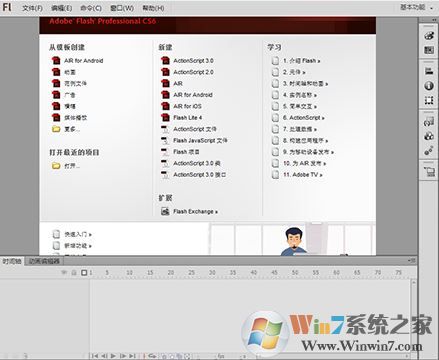Click the page icon beside 快速入门
Viewport: 439px width, 360px height.
pyautogui.click(x=56, y=234)
